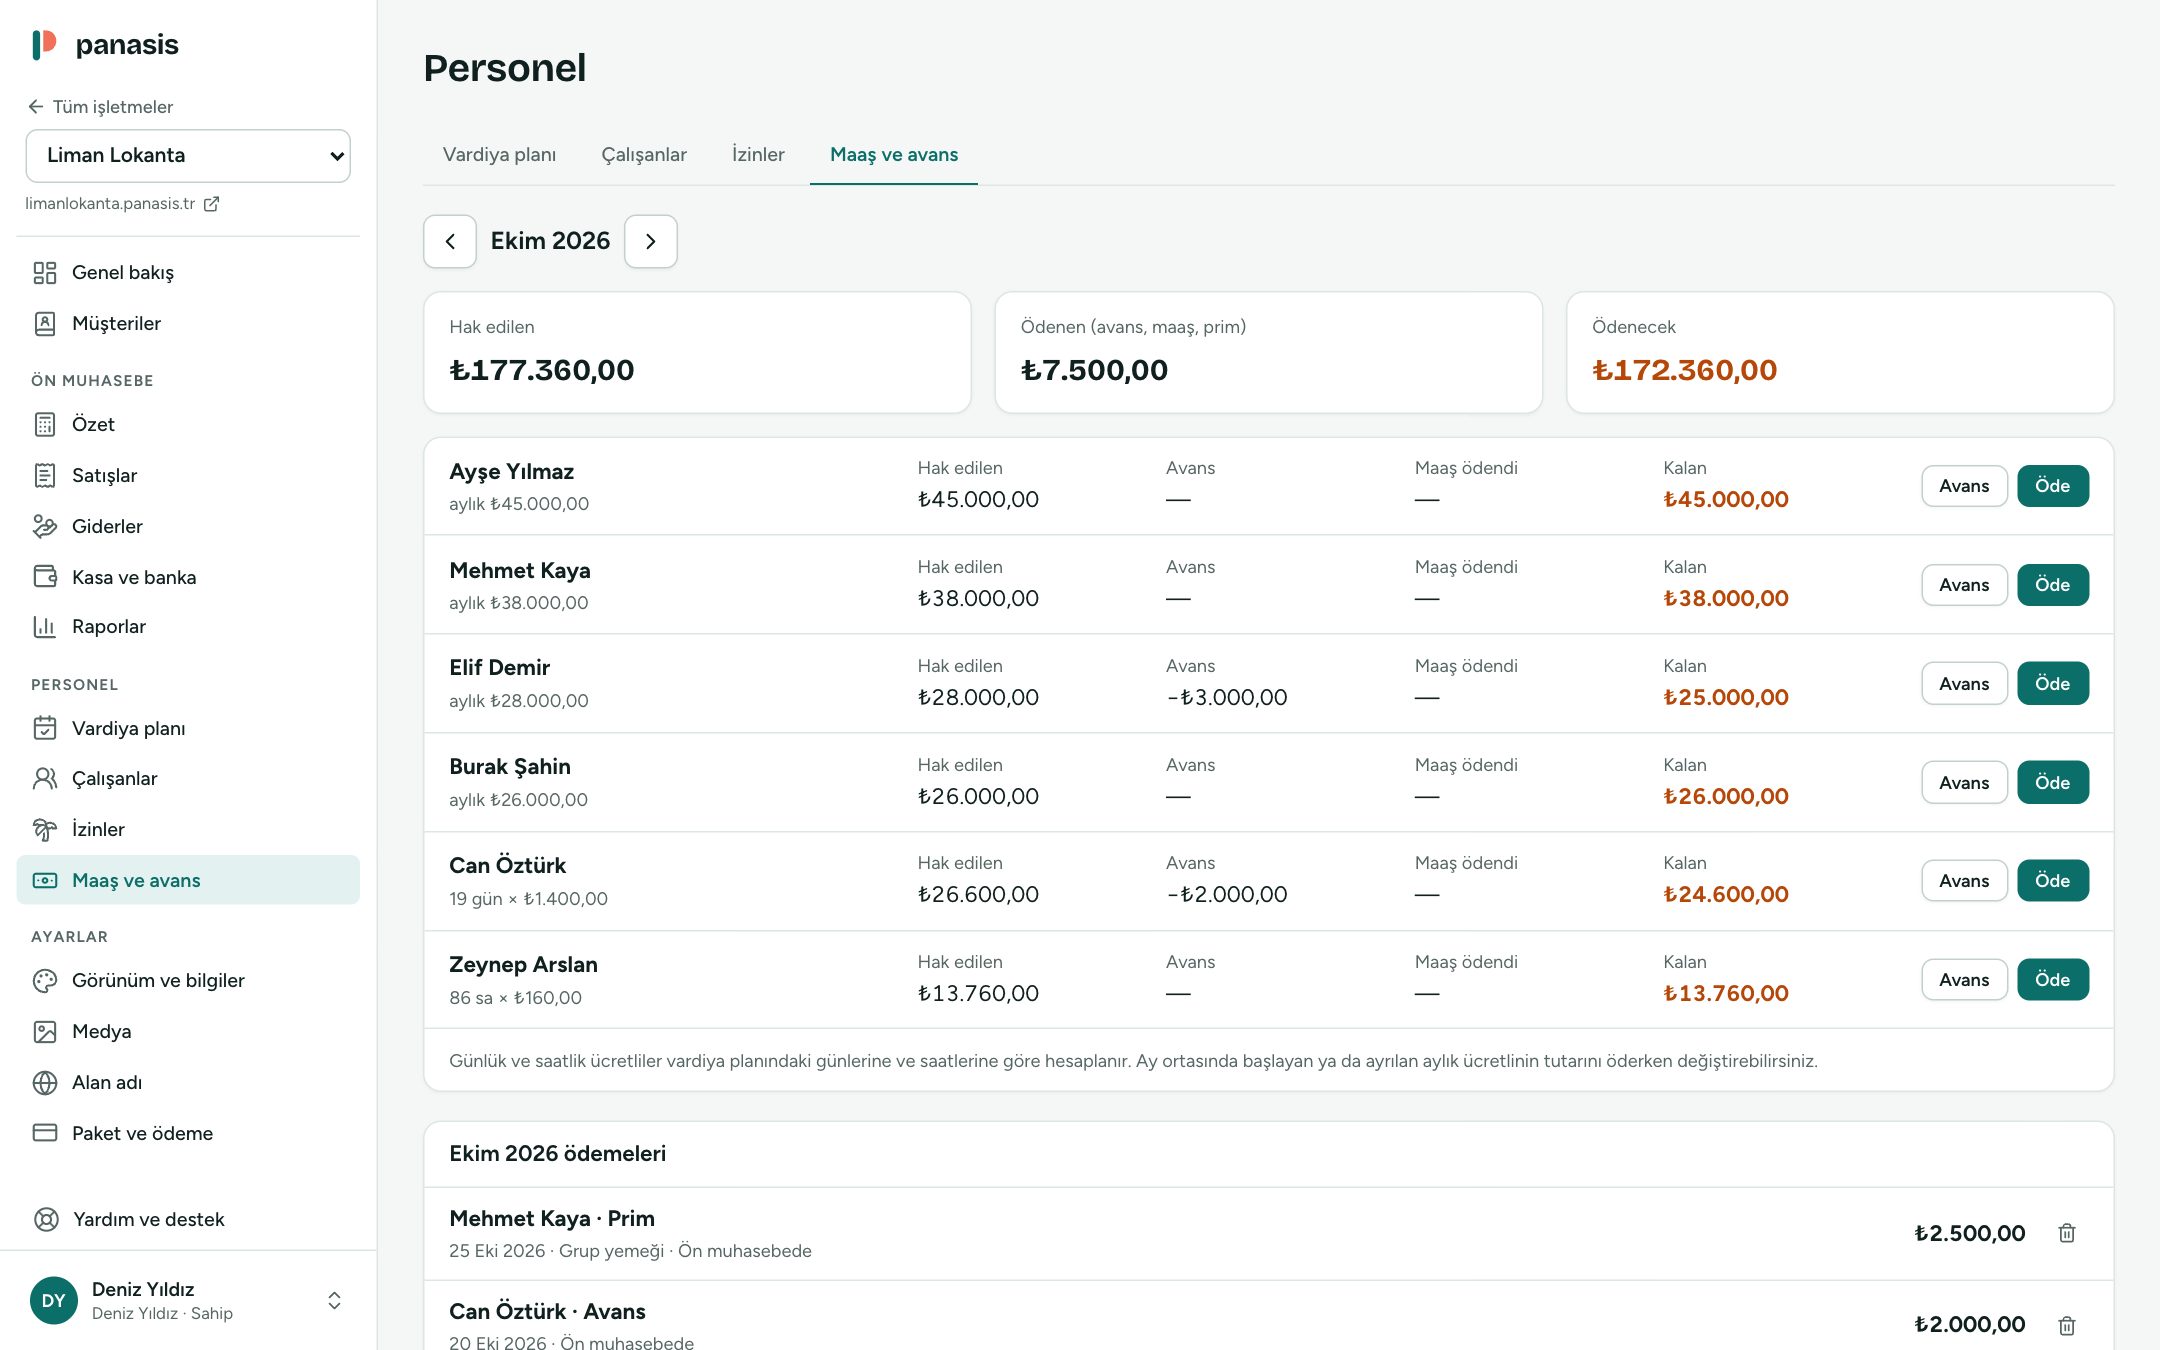Click Elif Demir's -₺3.000,00 avans value
Image resolution: width=2160 pixels, height=1350 pixels.
click(1227, 697)
